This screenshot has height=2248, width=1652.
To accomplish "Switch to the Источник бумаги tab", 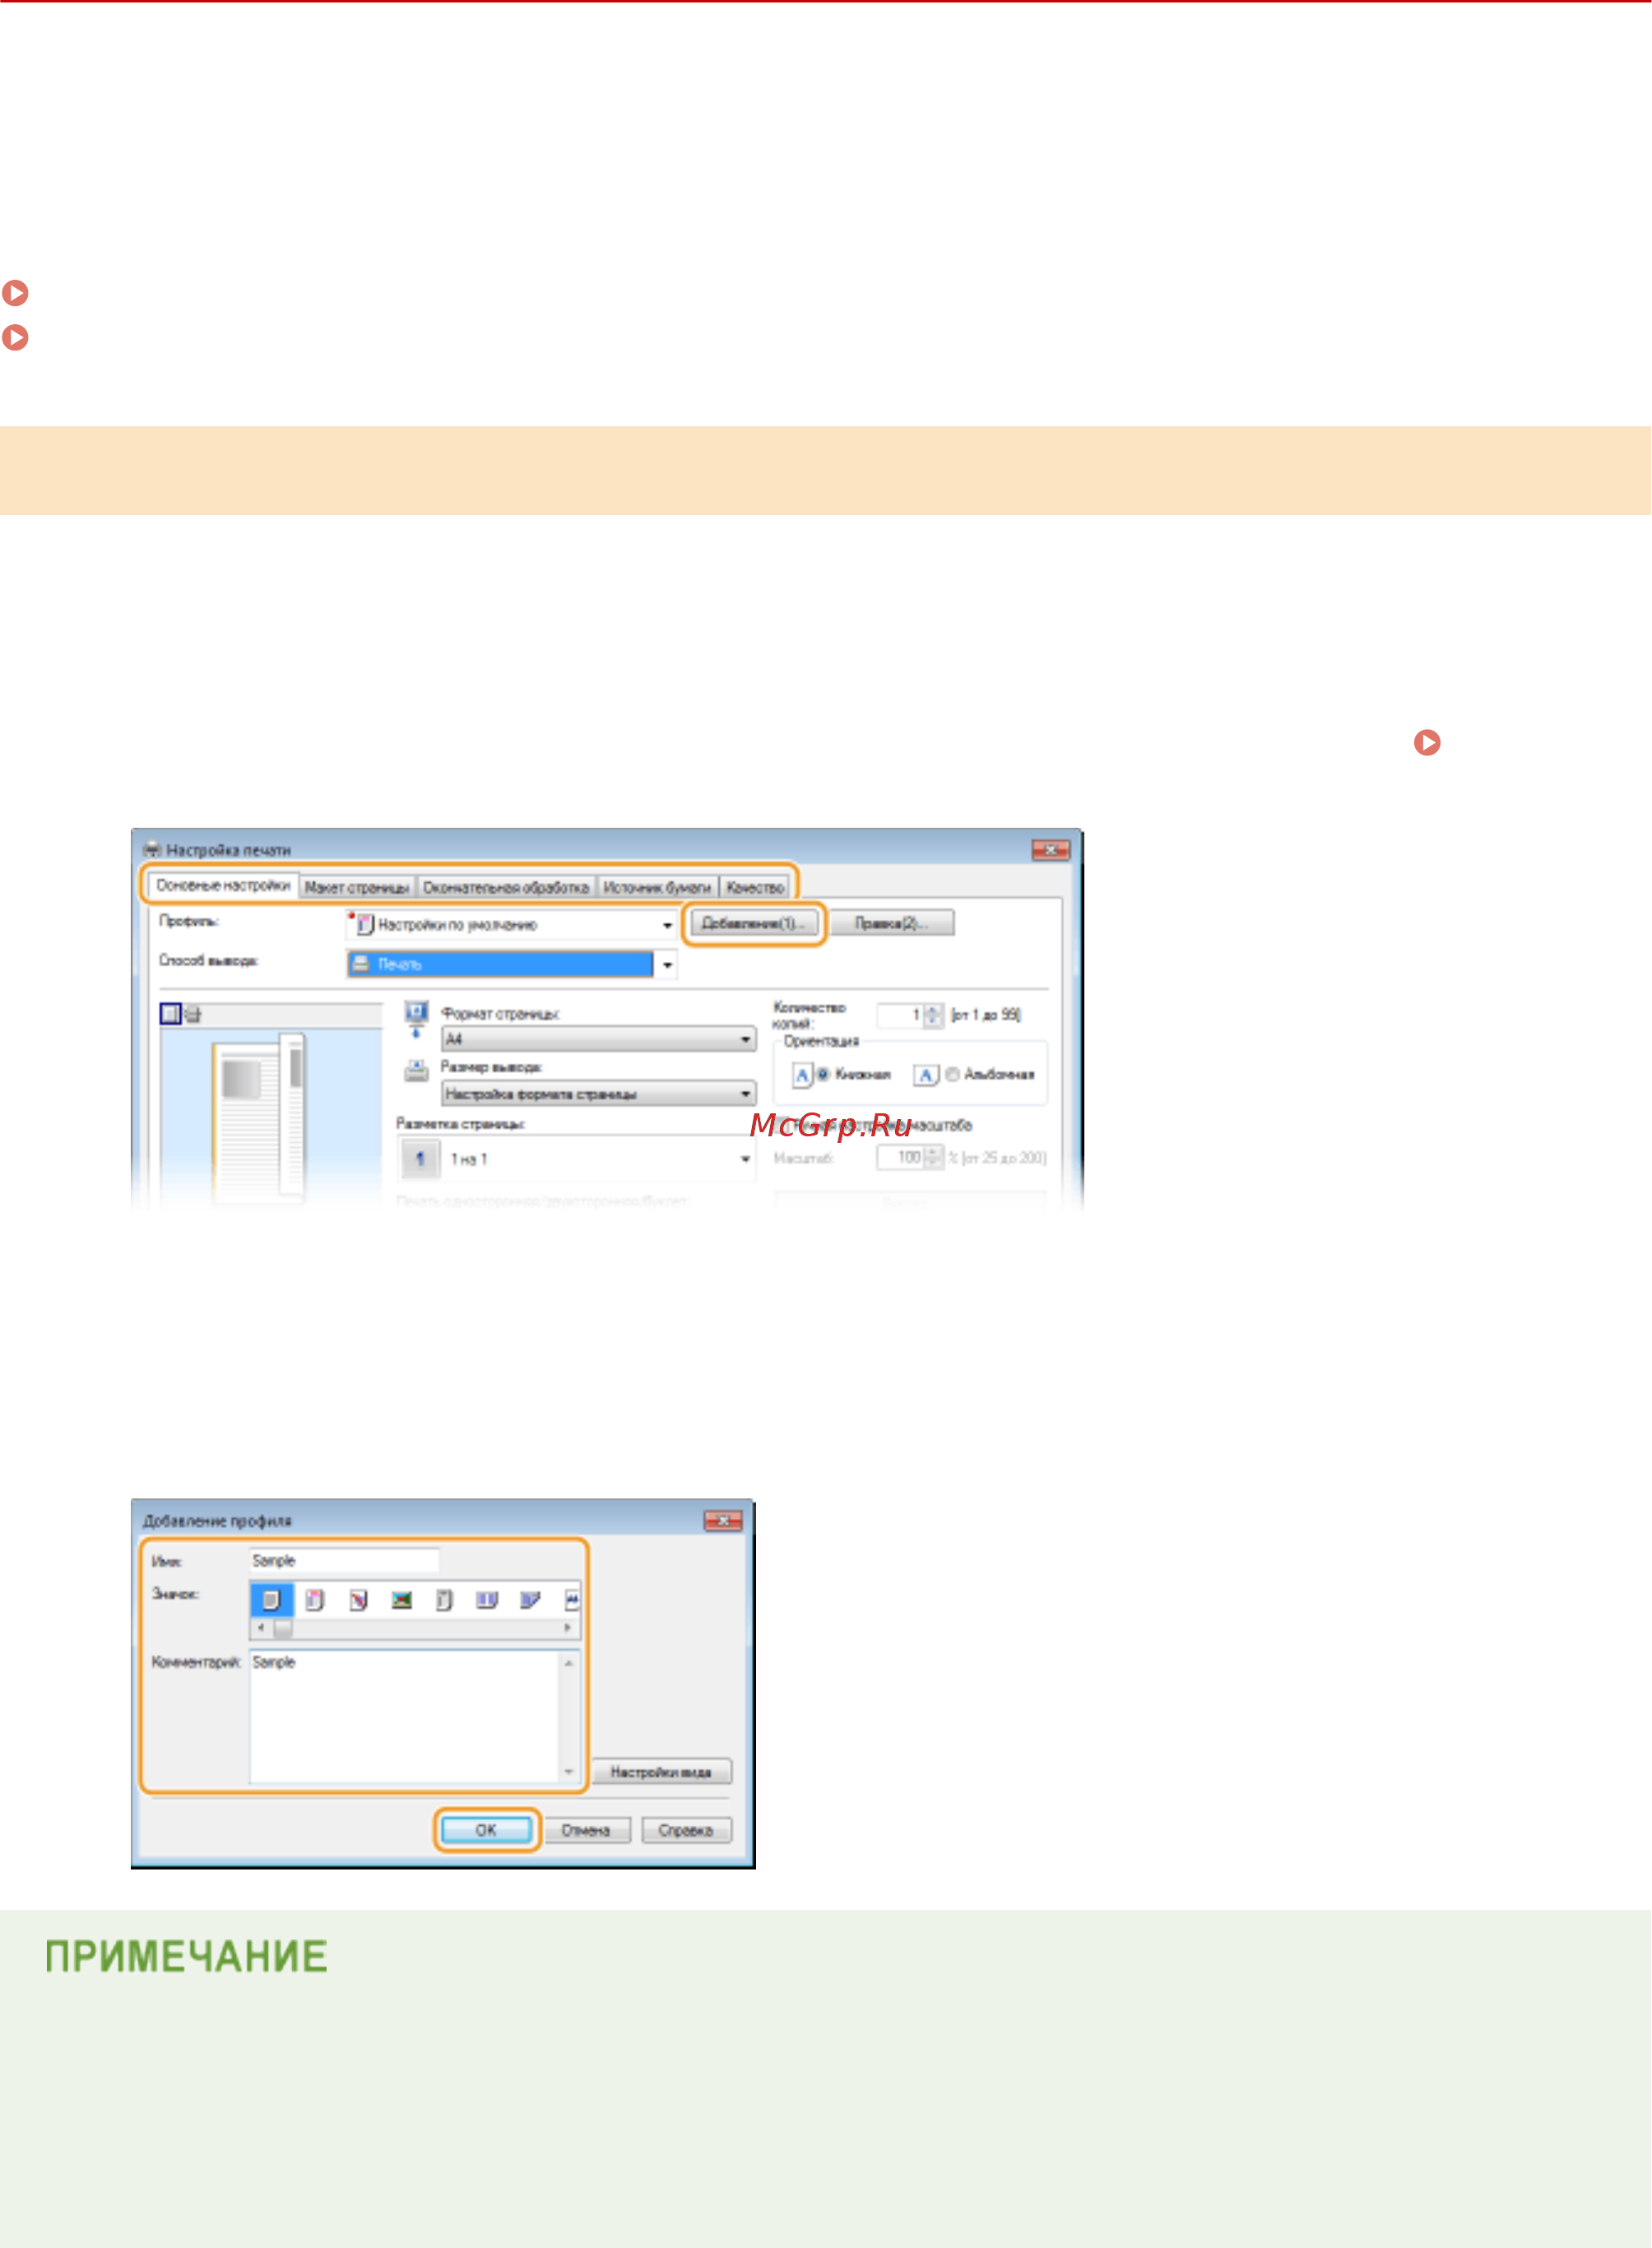I will (x=657, y=887).
